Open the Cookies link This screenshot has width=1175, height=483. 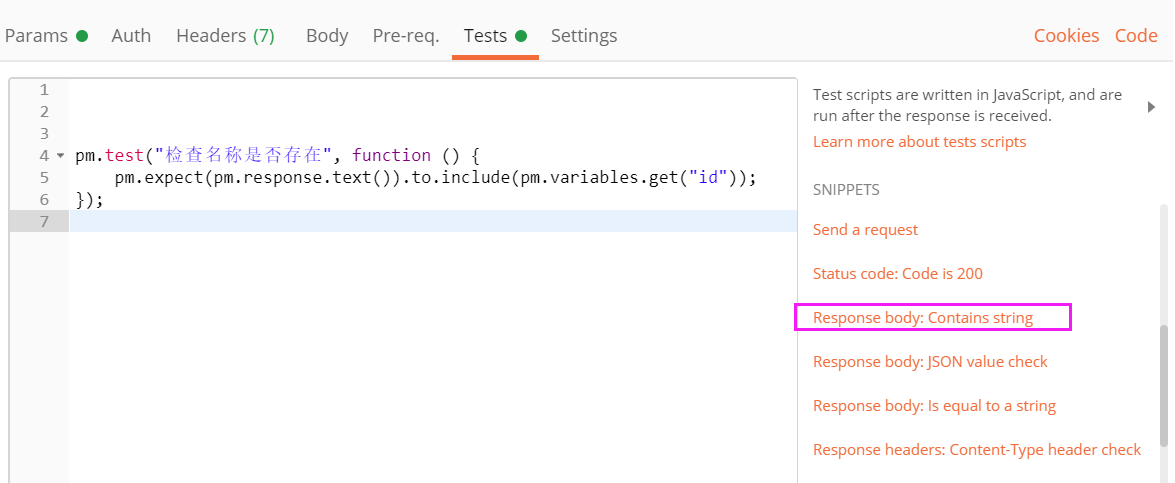click(1066, 36)
